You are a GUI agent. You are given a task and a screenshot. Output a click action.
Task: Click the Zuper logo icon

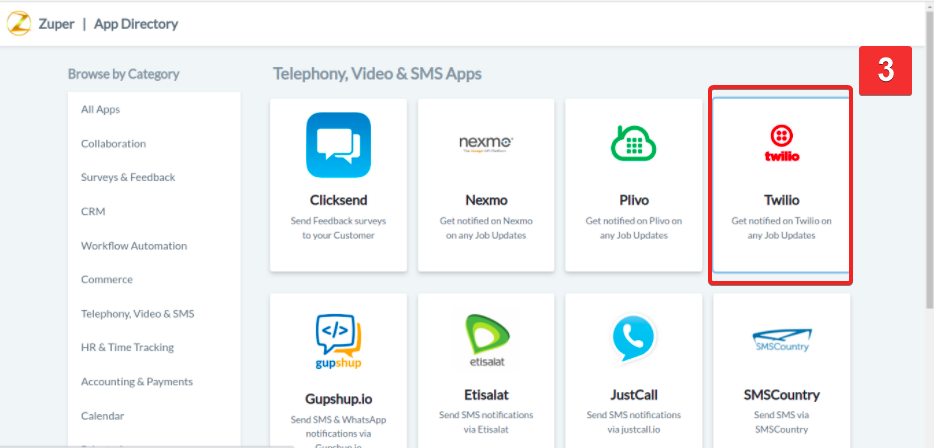click(x=19, y=23)
